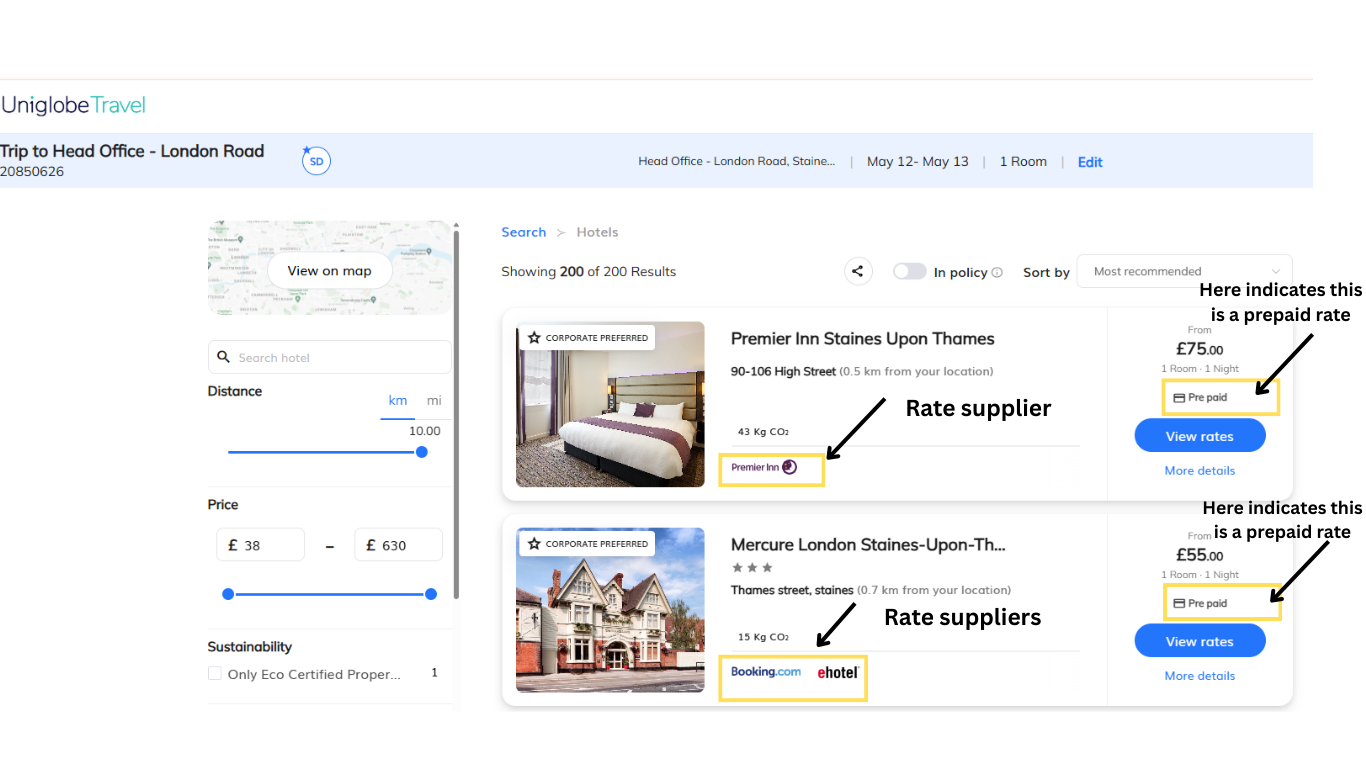
Task: Click the £55.00 price
Action: 1199,556
